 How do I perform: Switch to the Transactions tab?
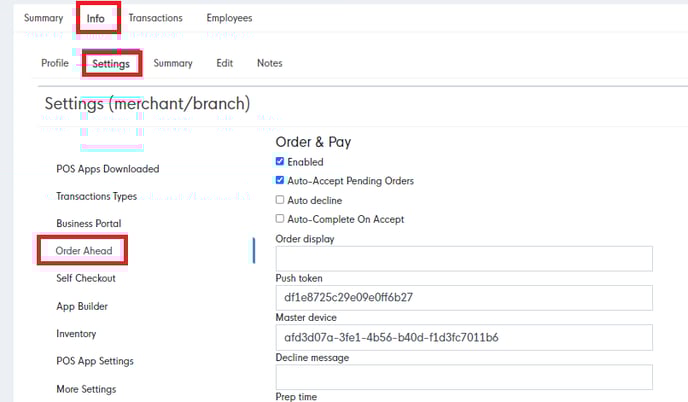(x=155, y=18)
